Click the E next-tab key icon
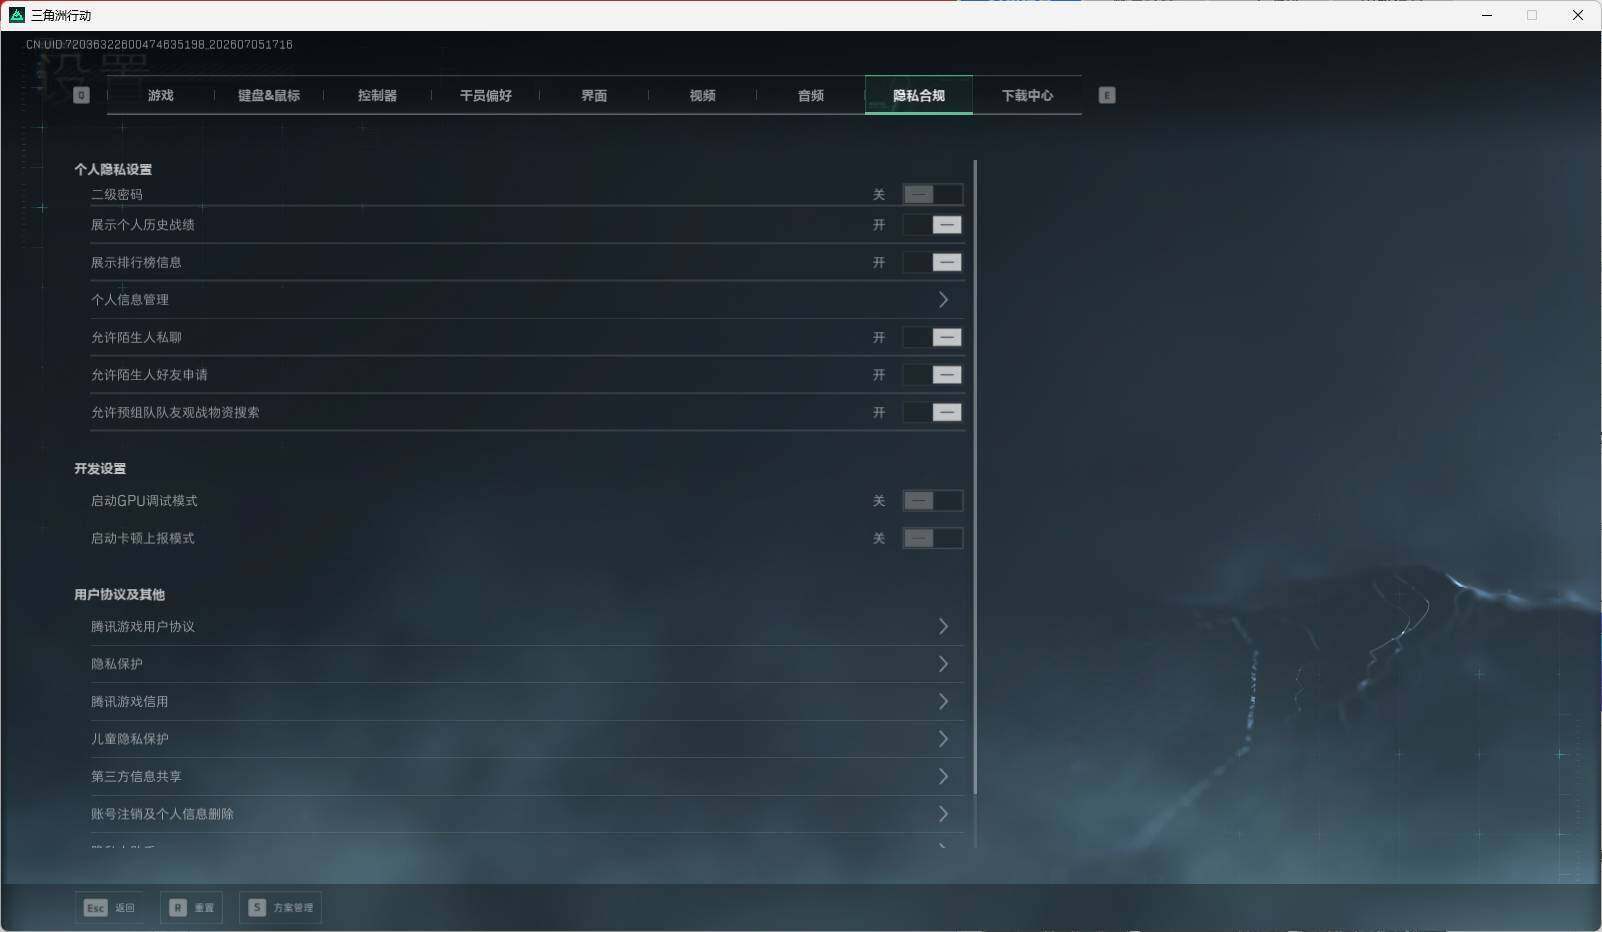This screenshot has width=1602, height=932. click(x=1107, y=95)
